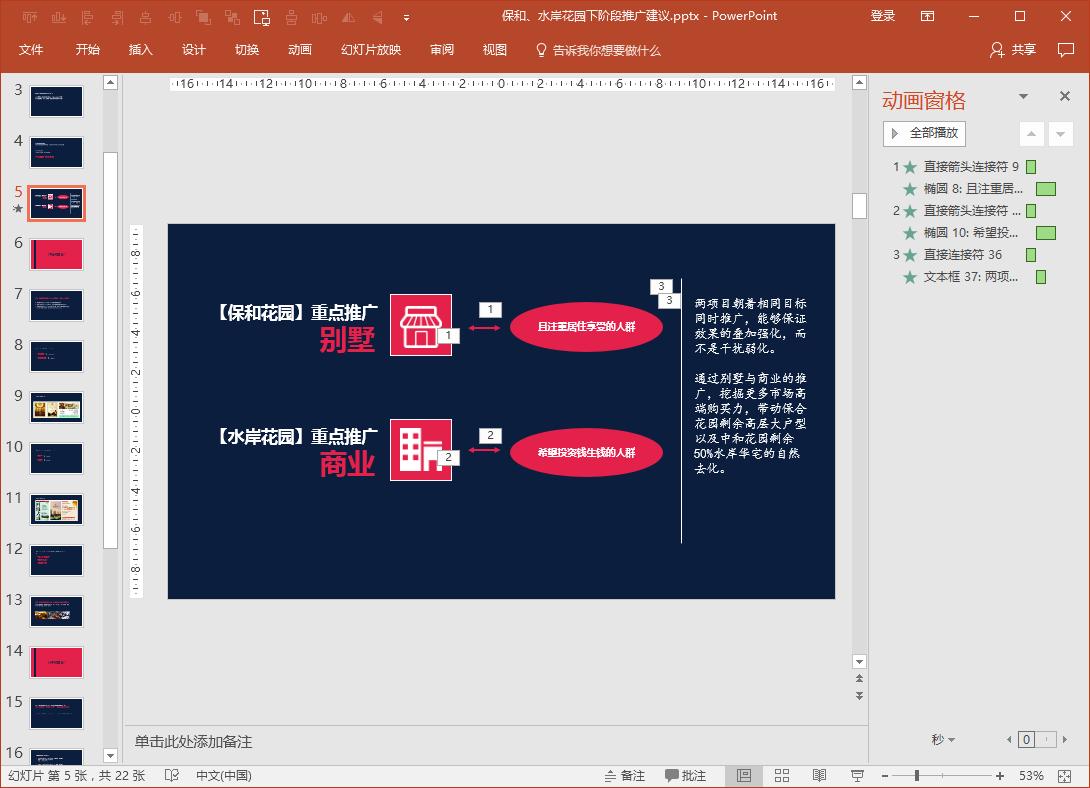This screenshot has width=1090, height=788.
Task: Open the Animation Pane options dropdown arrow
Action: 1022,96
